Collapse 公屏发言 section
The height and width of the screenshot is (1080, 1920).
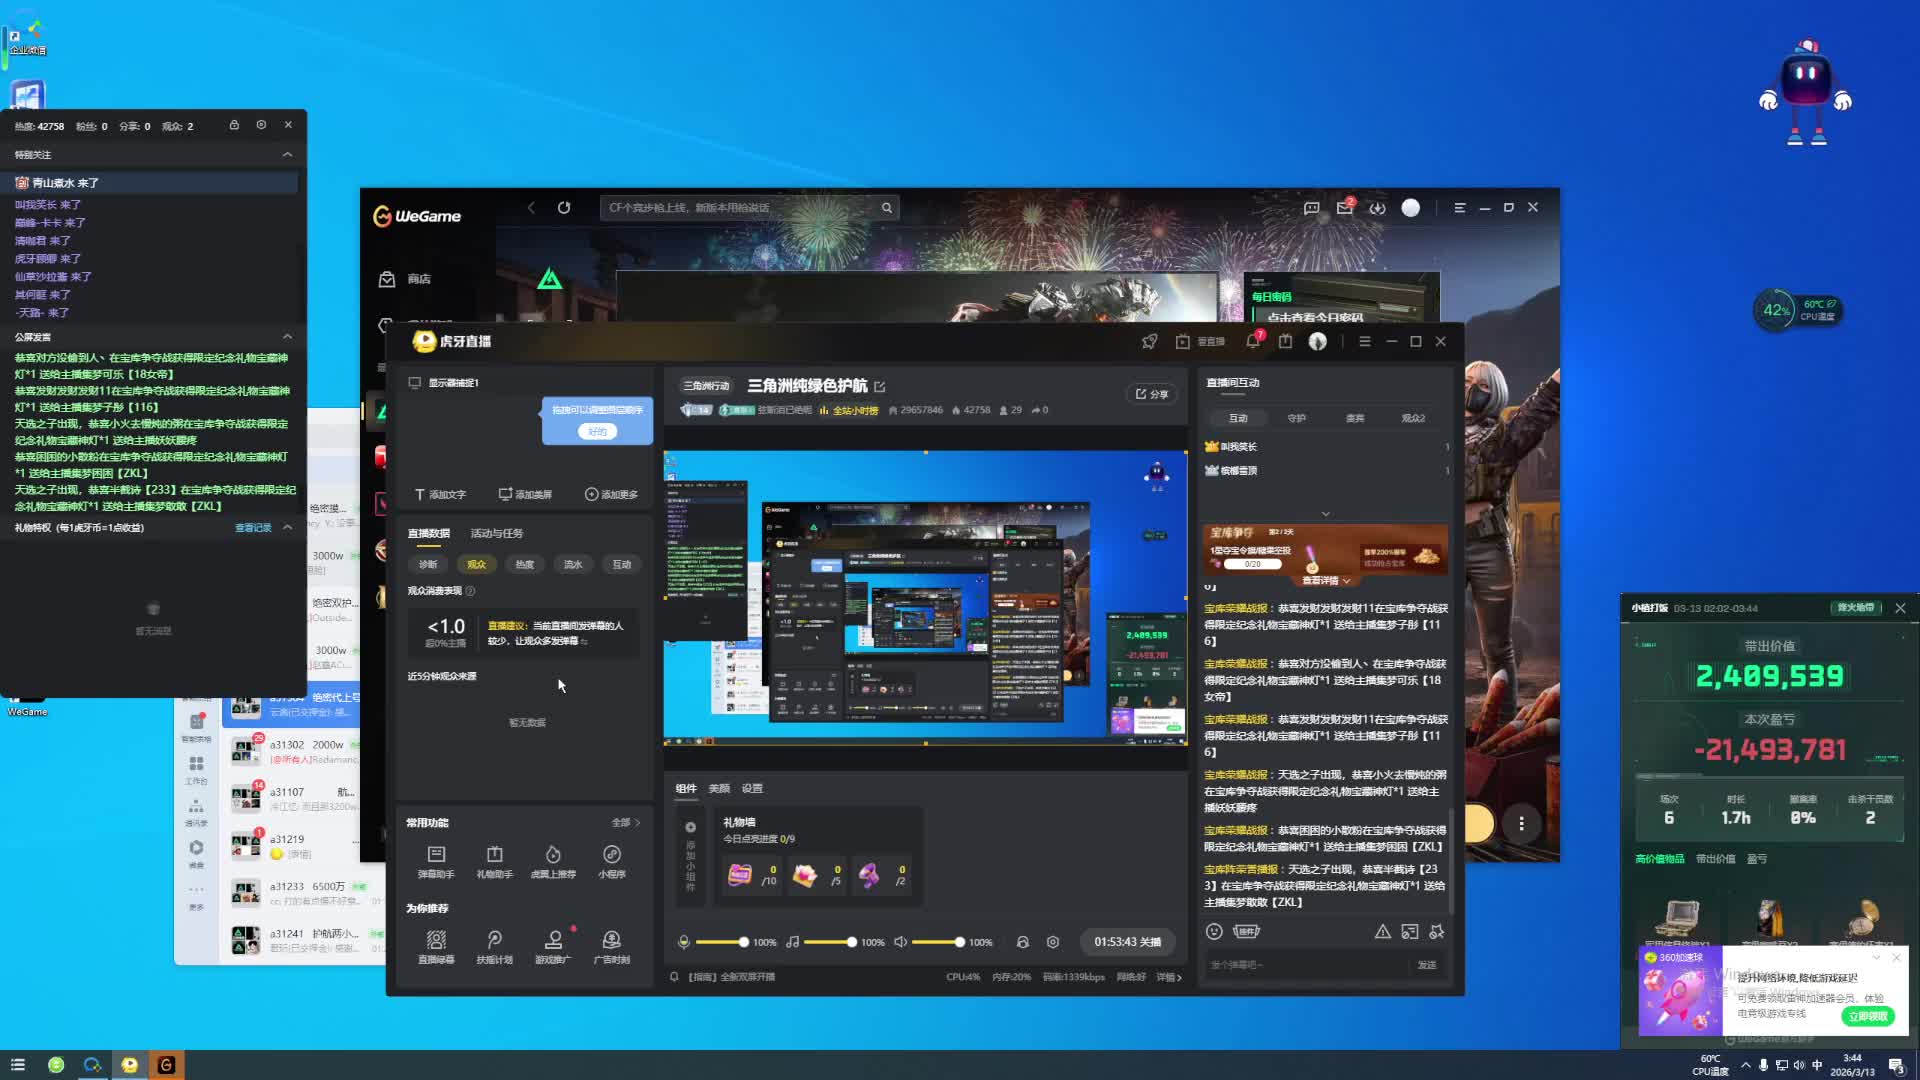click(x=287, y=337)
